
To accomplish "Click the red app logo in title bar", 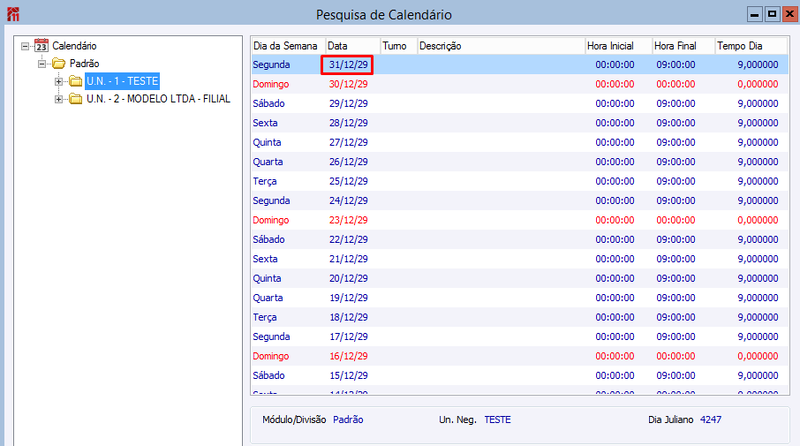I will [x=13, y=14].
